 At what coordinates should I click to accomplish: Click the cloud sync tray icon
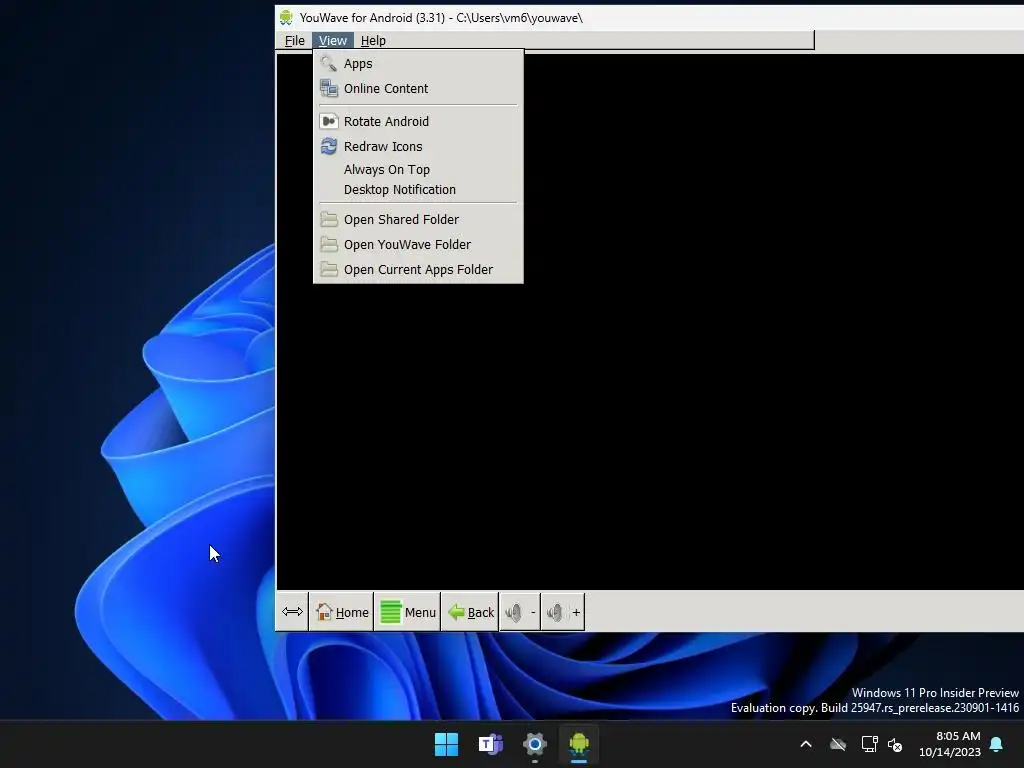(x=838, y=744)
